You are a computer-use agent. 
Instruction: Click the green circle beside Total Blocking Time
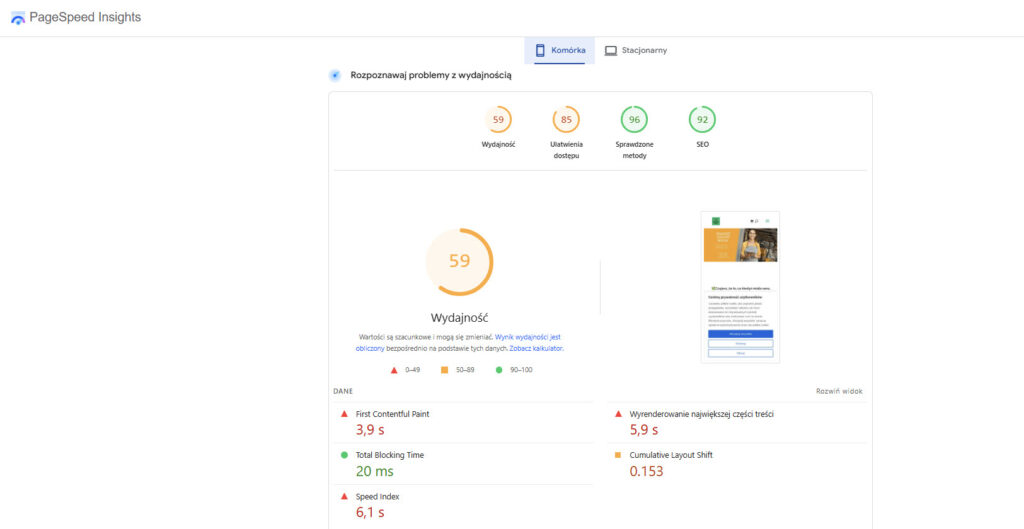point(344,455)
